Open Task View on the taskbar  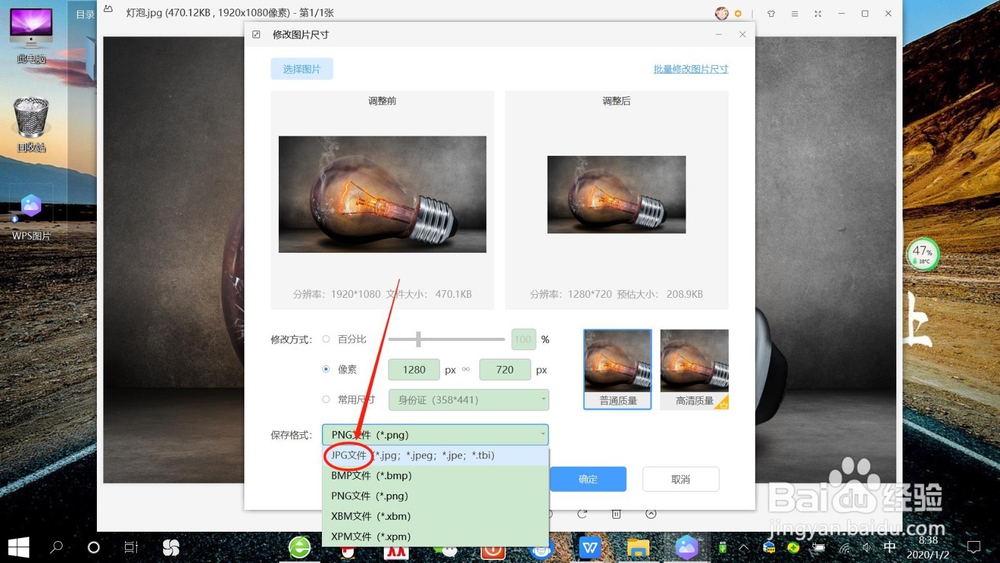pyautogui.click(x=131, y=547)
